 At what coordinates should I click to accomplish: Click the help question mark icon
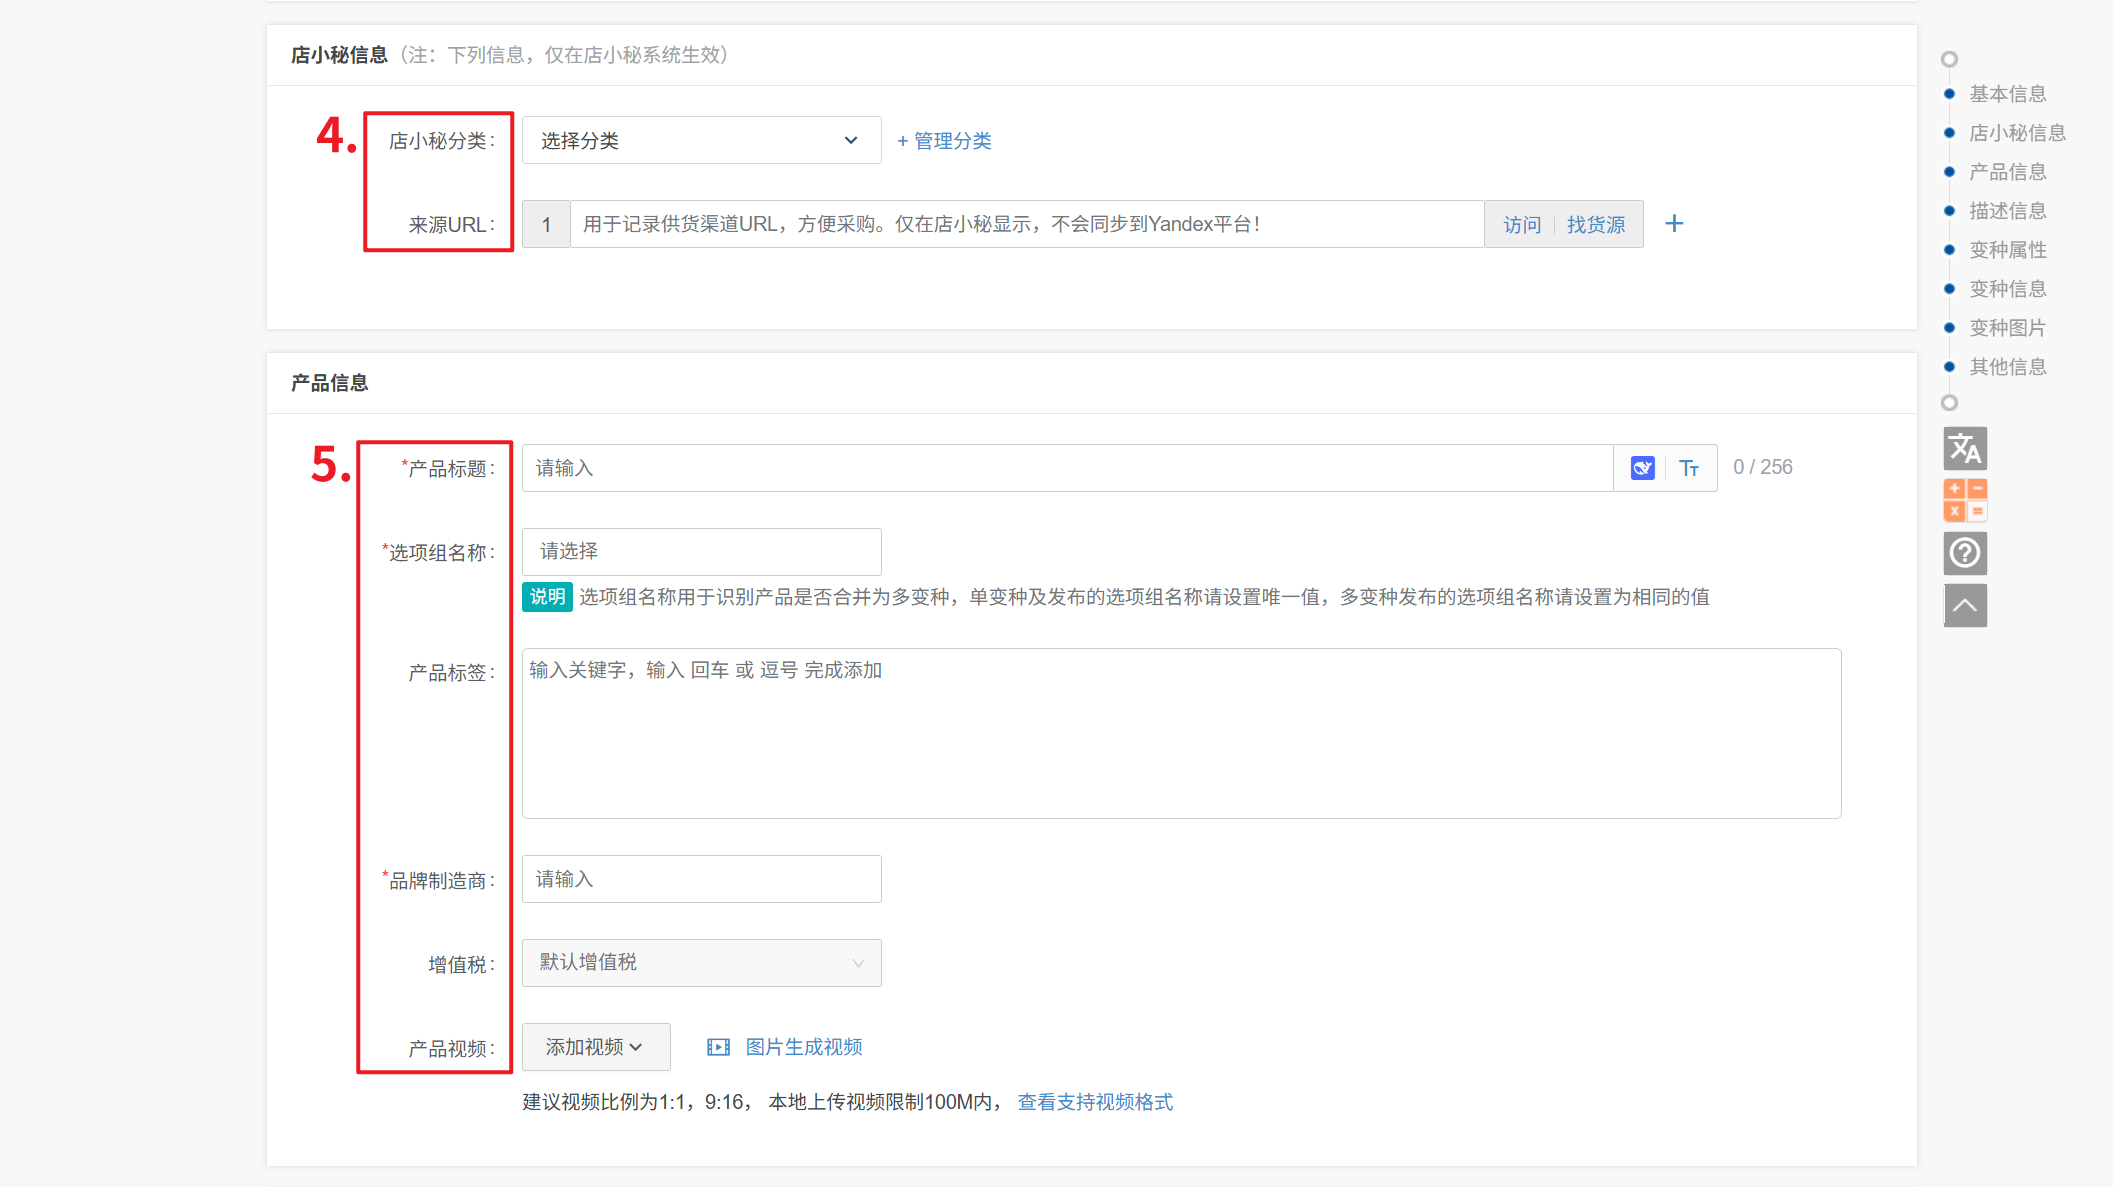(1964, 553)
